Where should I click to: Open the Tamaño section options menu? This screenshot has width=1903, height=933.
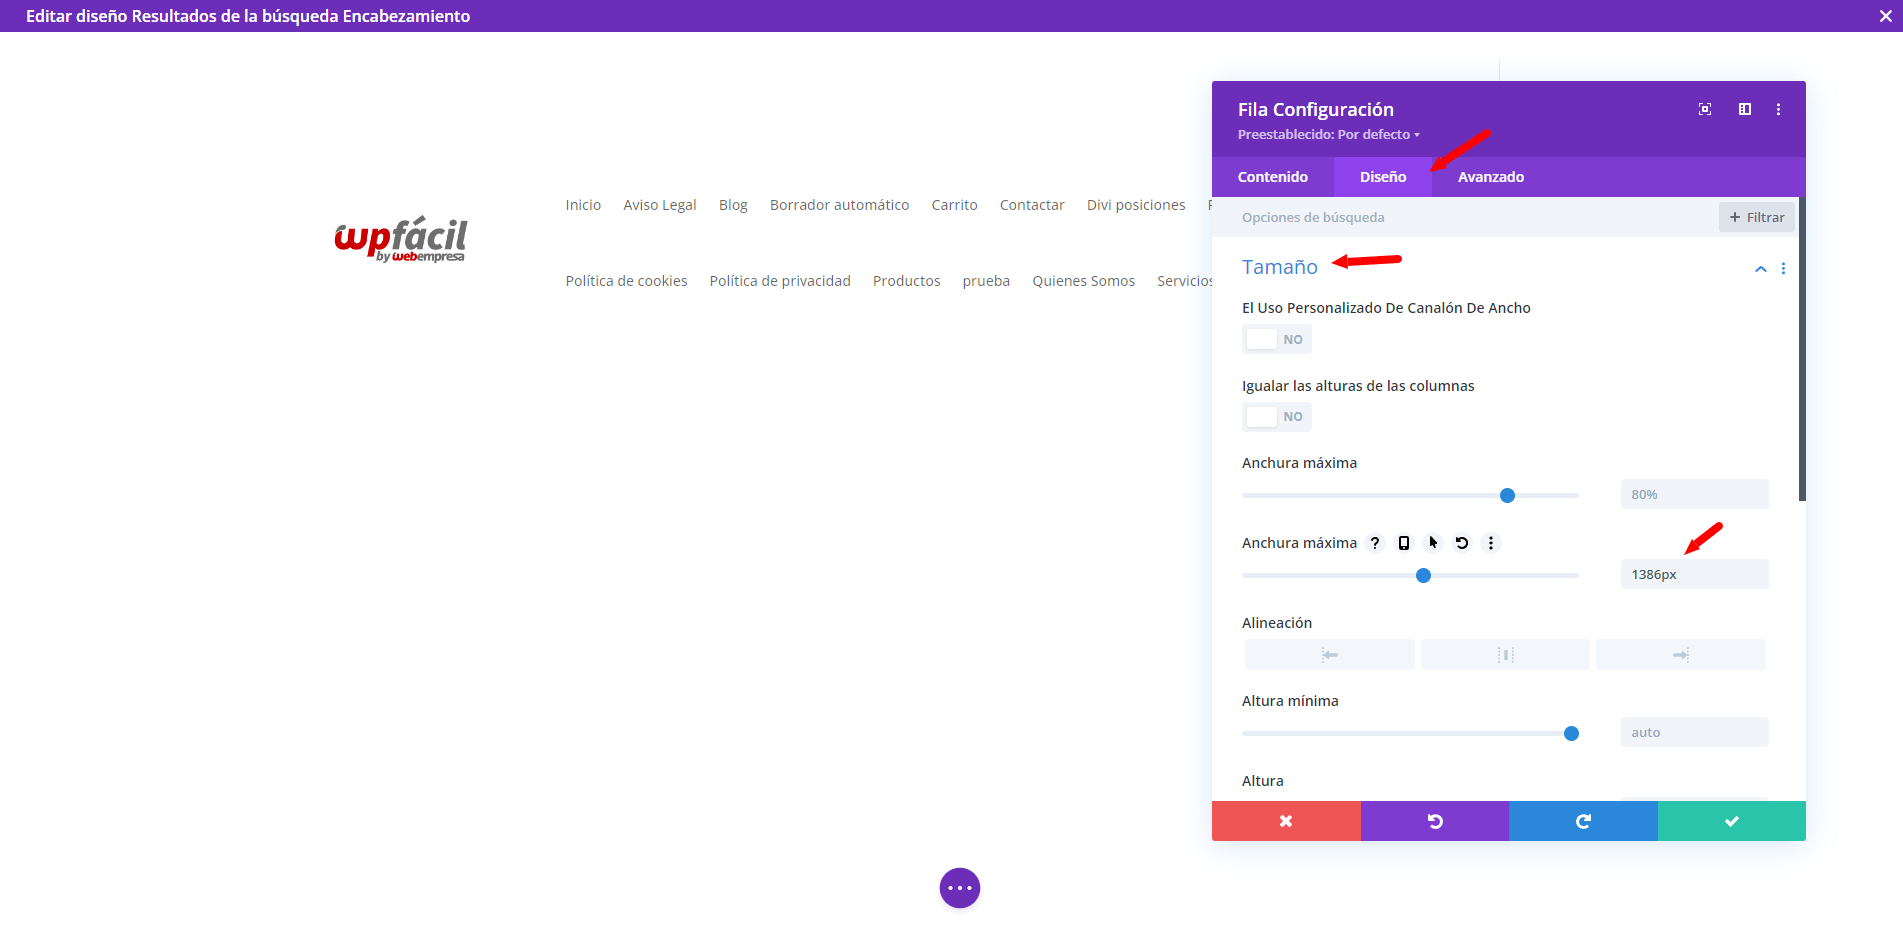[1783, 268]
